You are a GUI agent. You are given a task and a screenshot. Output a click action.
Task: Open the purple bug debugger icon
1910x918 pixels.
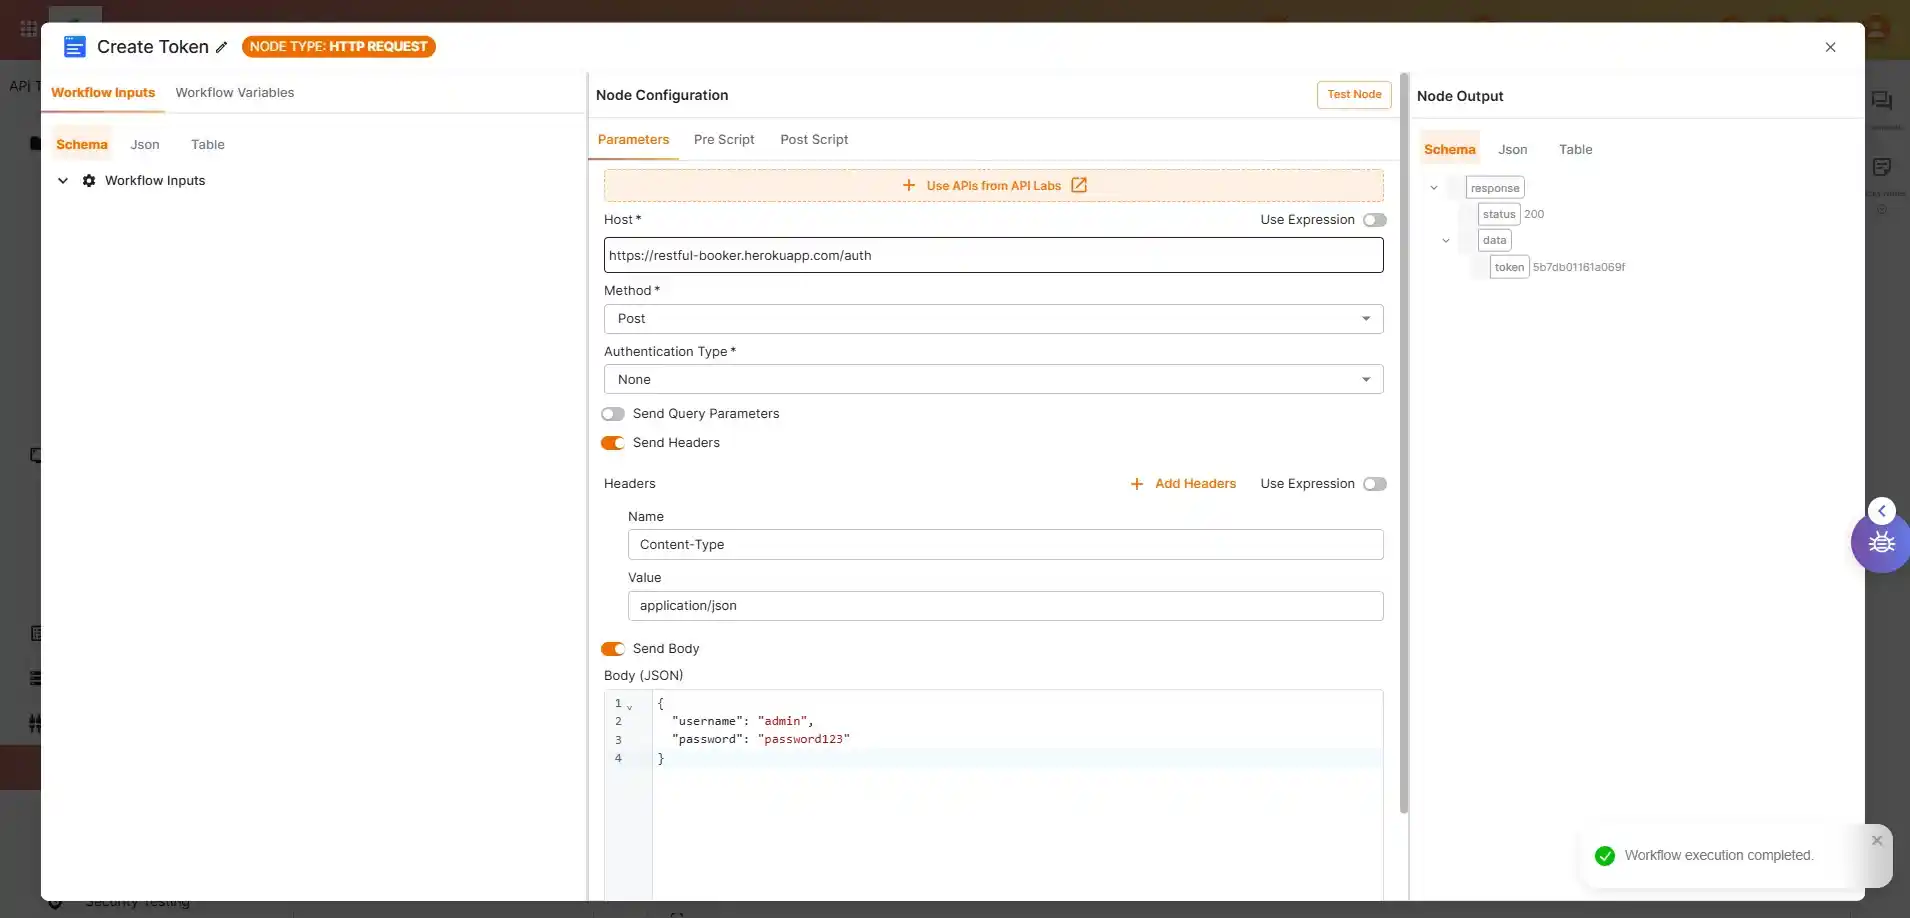pyautogui.click(x=1881, y=543)
